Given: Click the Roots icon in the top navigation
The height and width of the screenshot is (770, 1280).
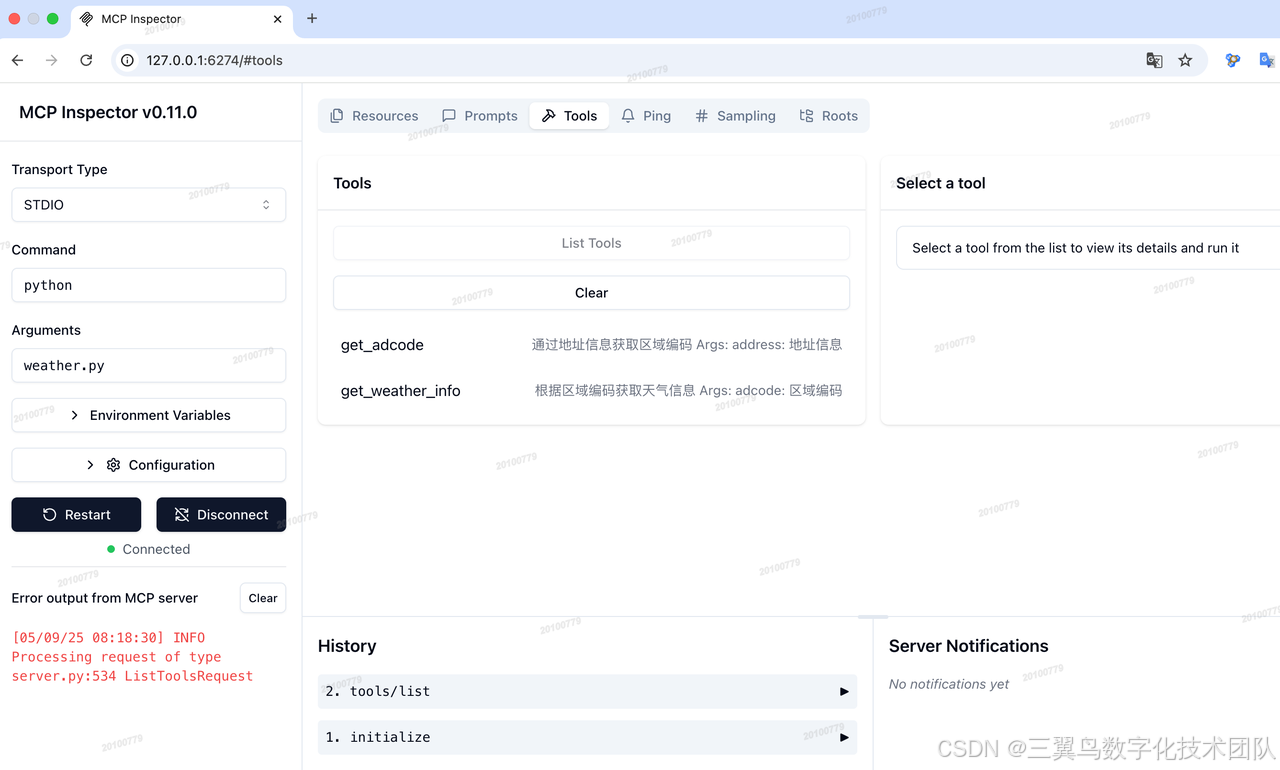Looking at the screenshot, I should click(805, 115).
